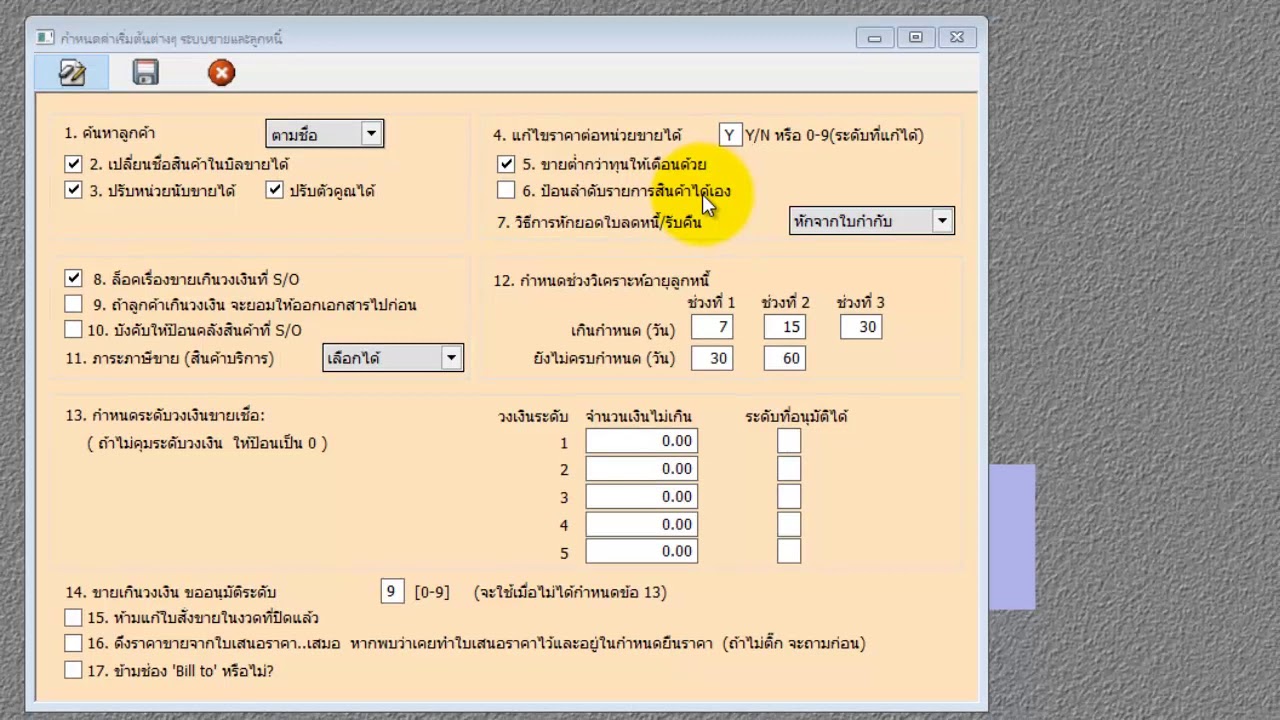Click credit level 3 amount field
Viewport: 1280px width, 720px height.
click(641, 496)
